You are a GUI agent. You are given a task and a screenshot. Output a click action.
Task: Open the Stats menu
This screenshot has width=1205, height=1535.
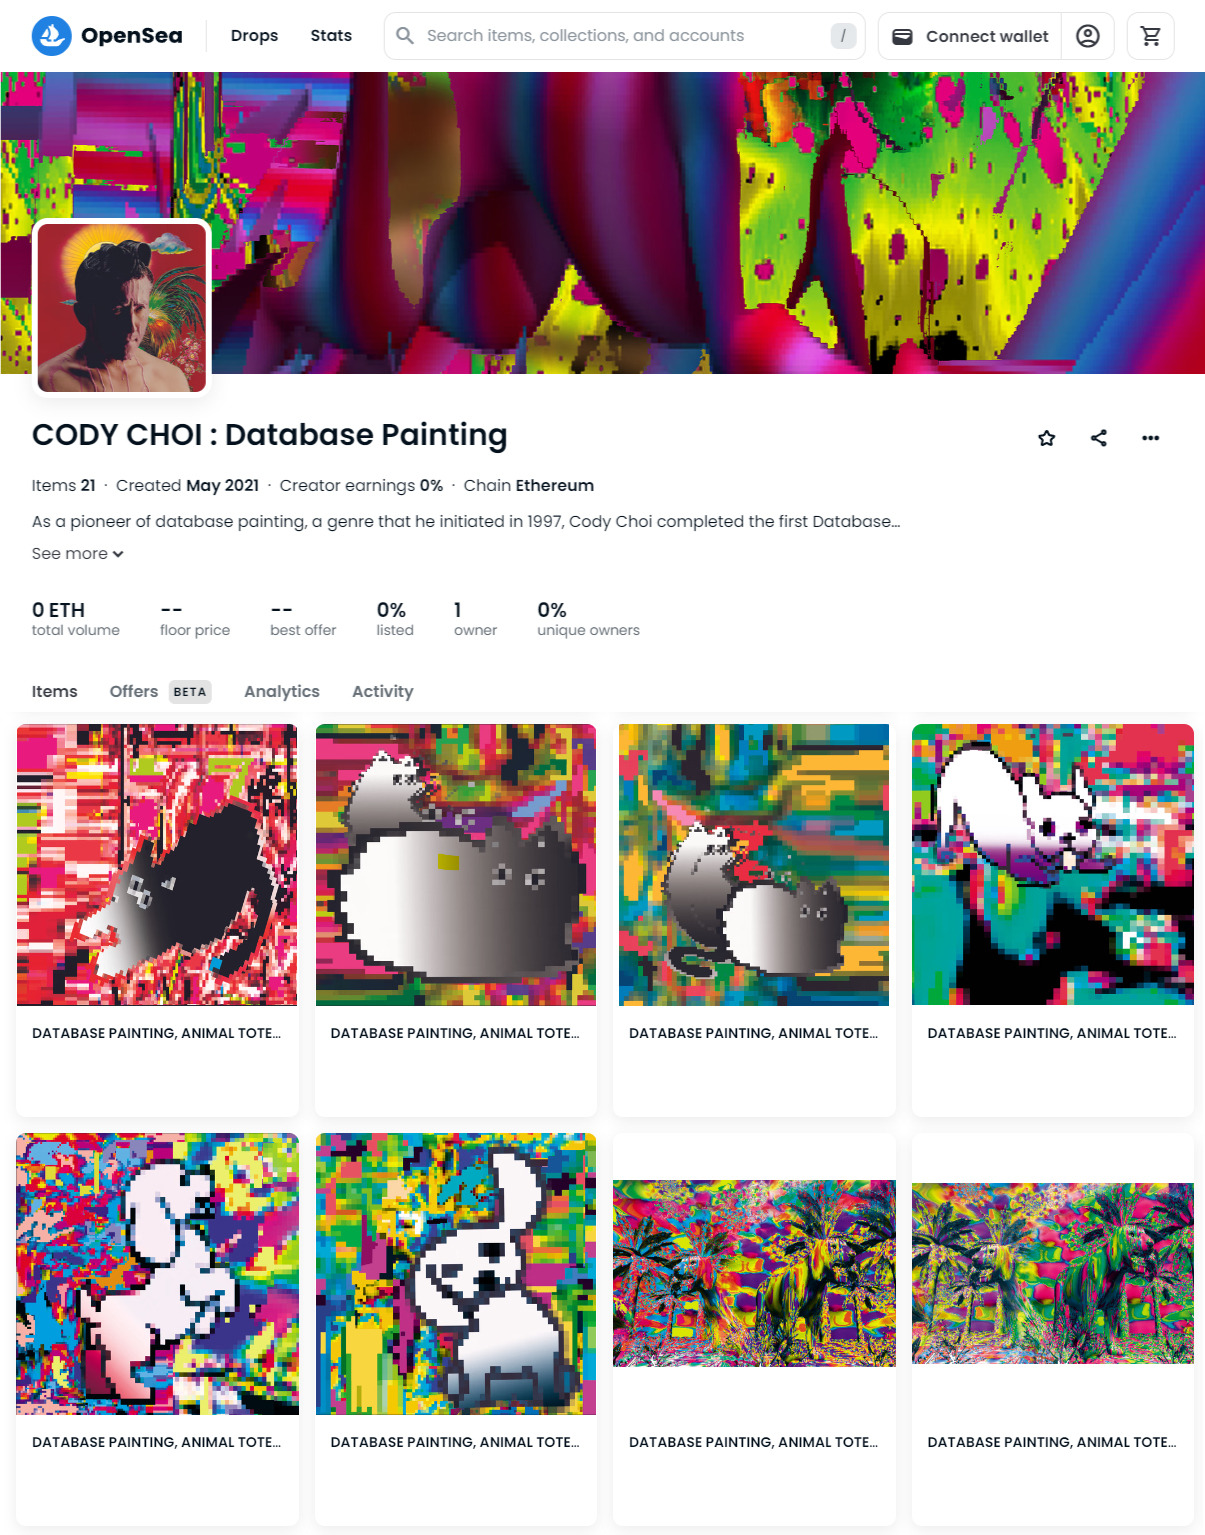coord(331,36)
